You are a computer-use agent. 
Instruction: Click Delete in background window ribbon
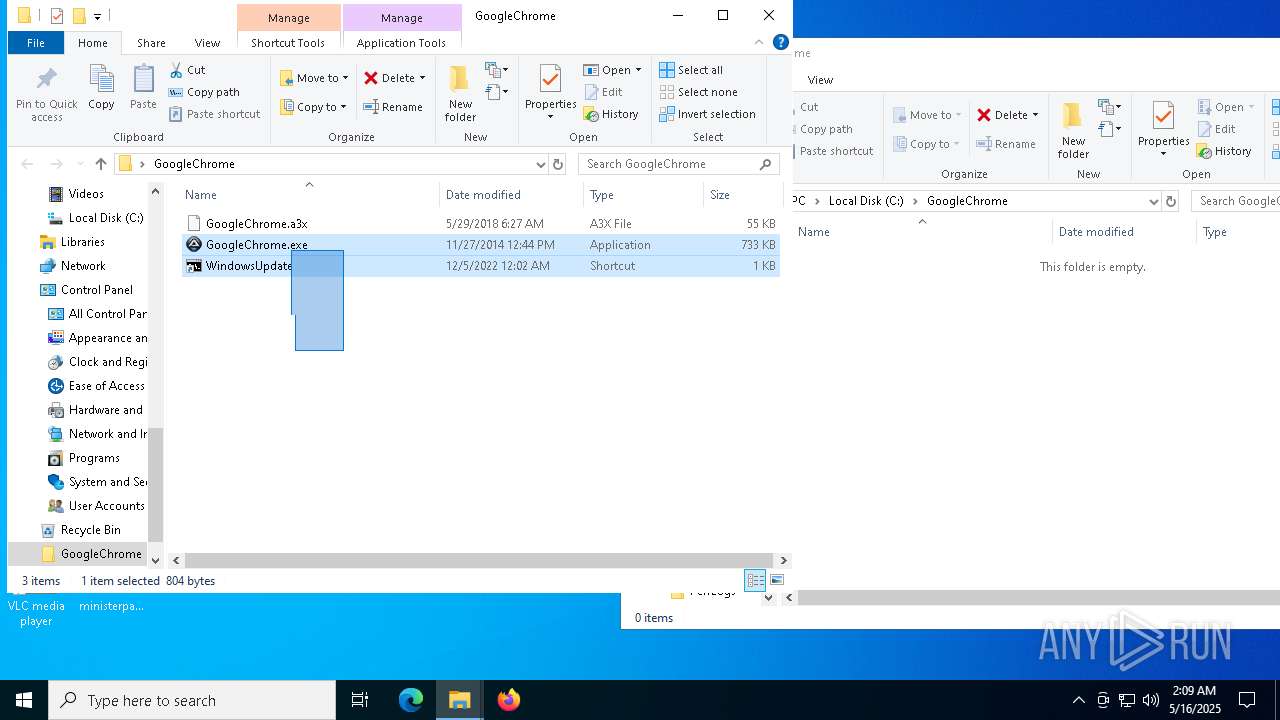1008,115
